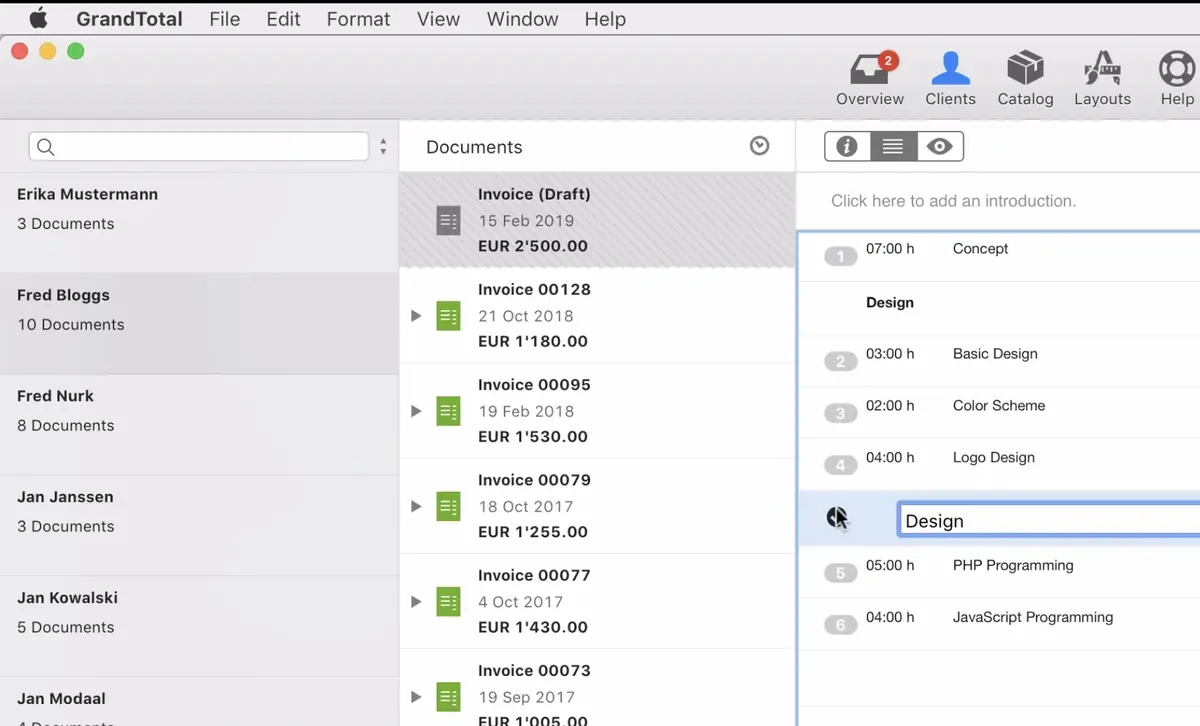The height and width of the screenshot is (726, 1200).
Task: Open the File menu
Action: [x=224, y=19]
